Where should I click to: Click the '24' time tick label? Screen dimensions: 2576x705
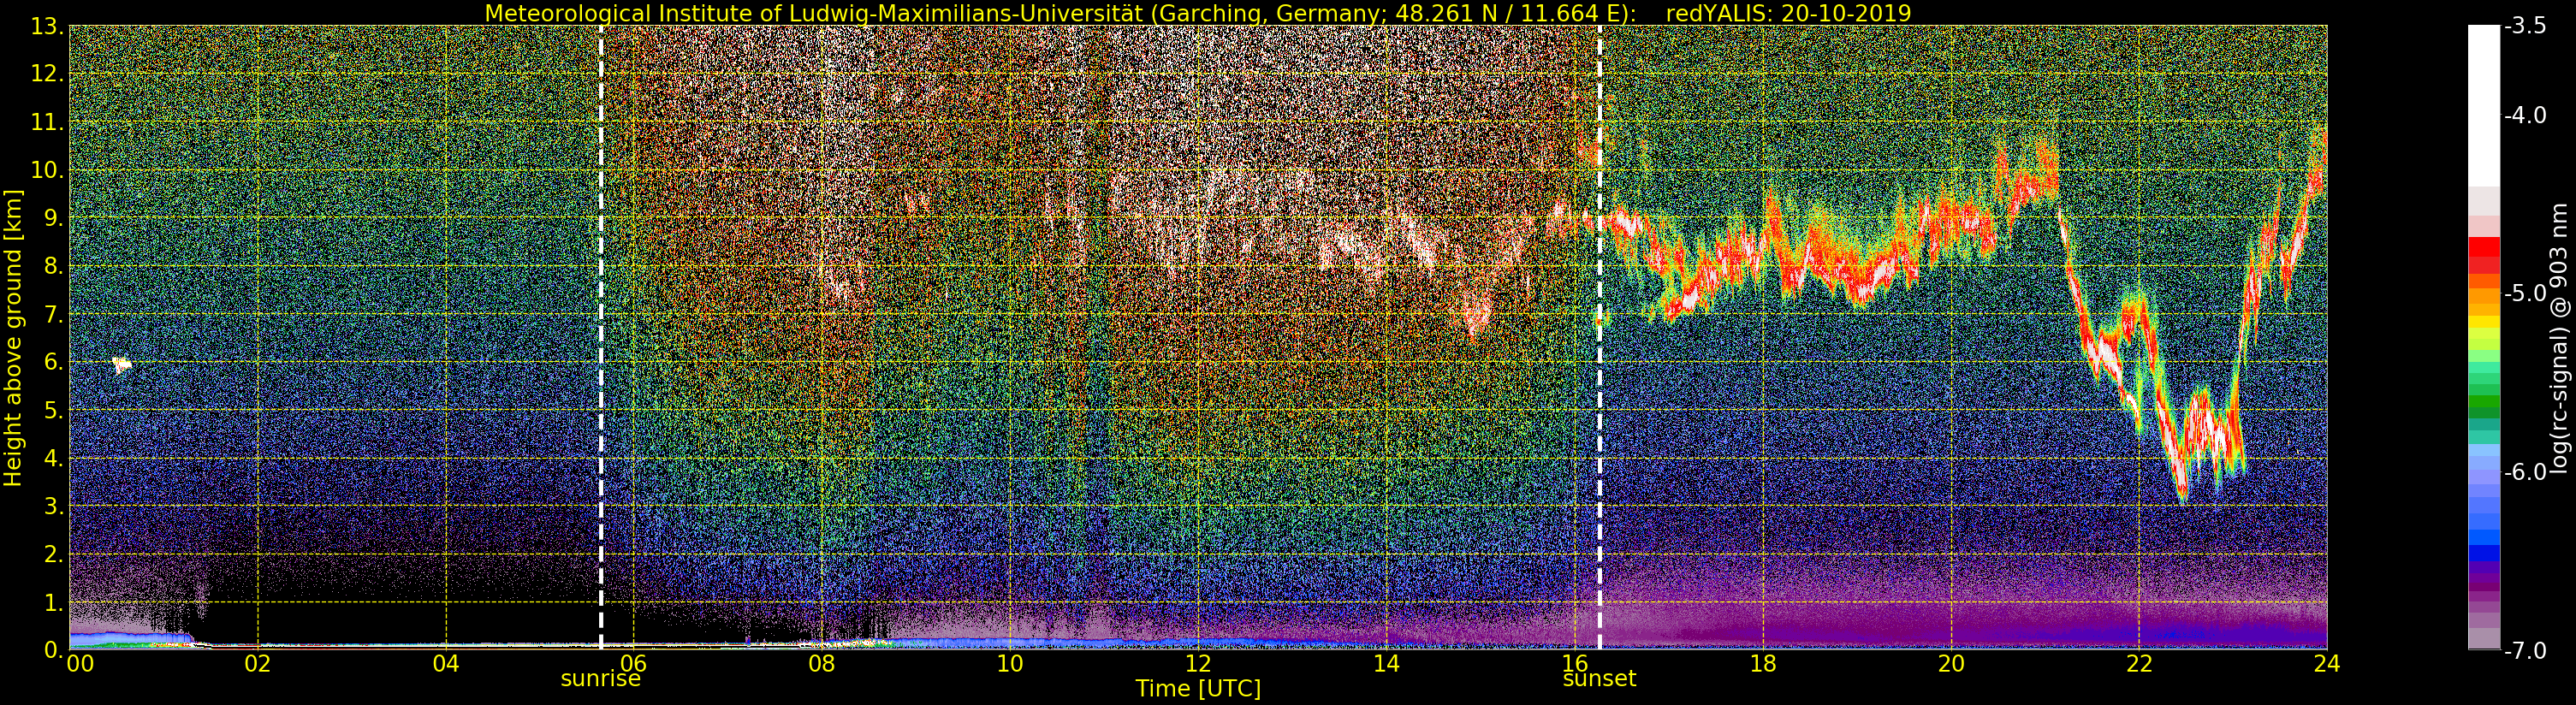coord(2327,663)
